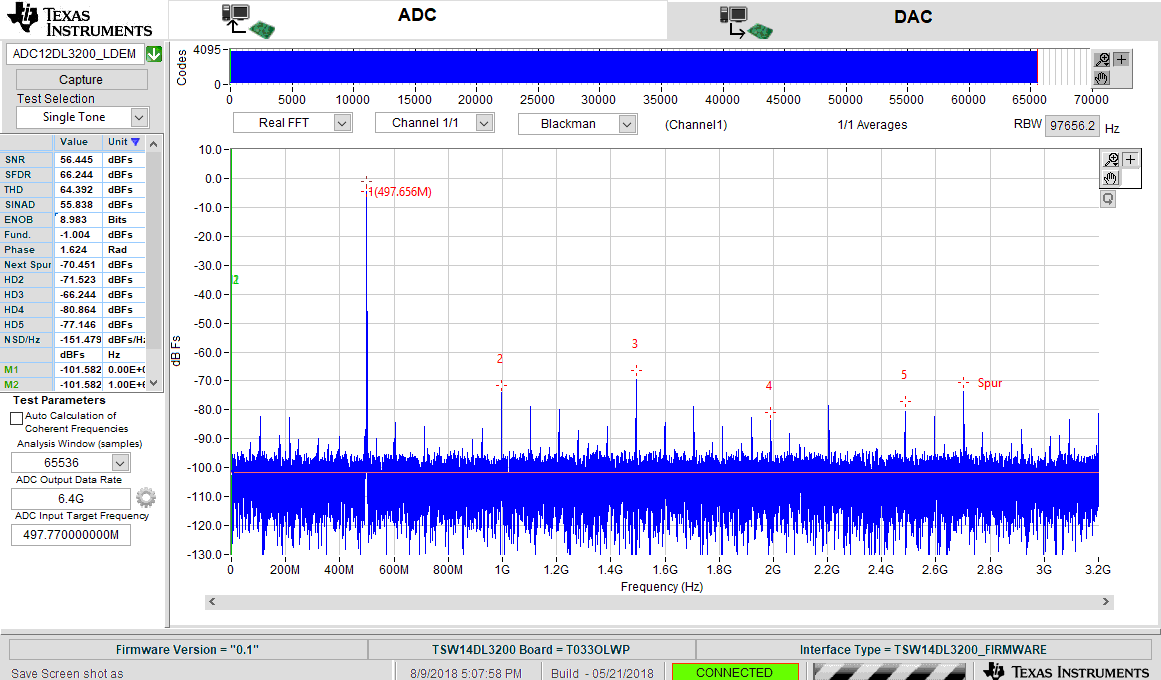Screen dimensions: 1161x680
Task: Click the zoom-to-fit plus icon on the codes plot
Action: [x=1120, y=58]
